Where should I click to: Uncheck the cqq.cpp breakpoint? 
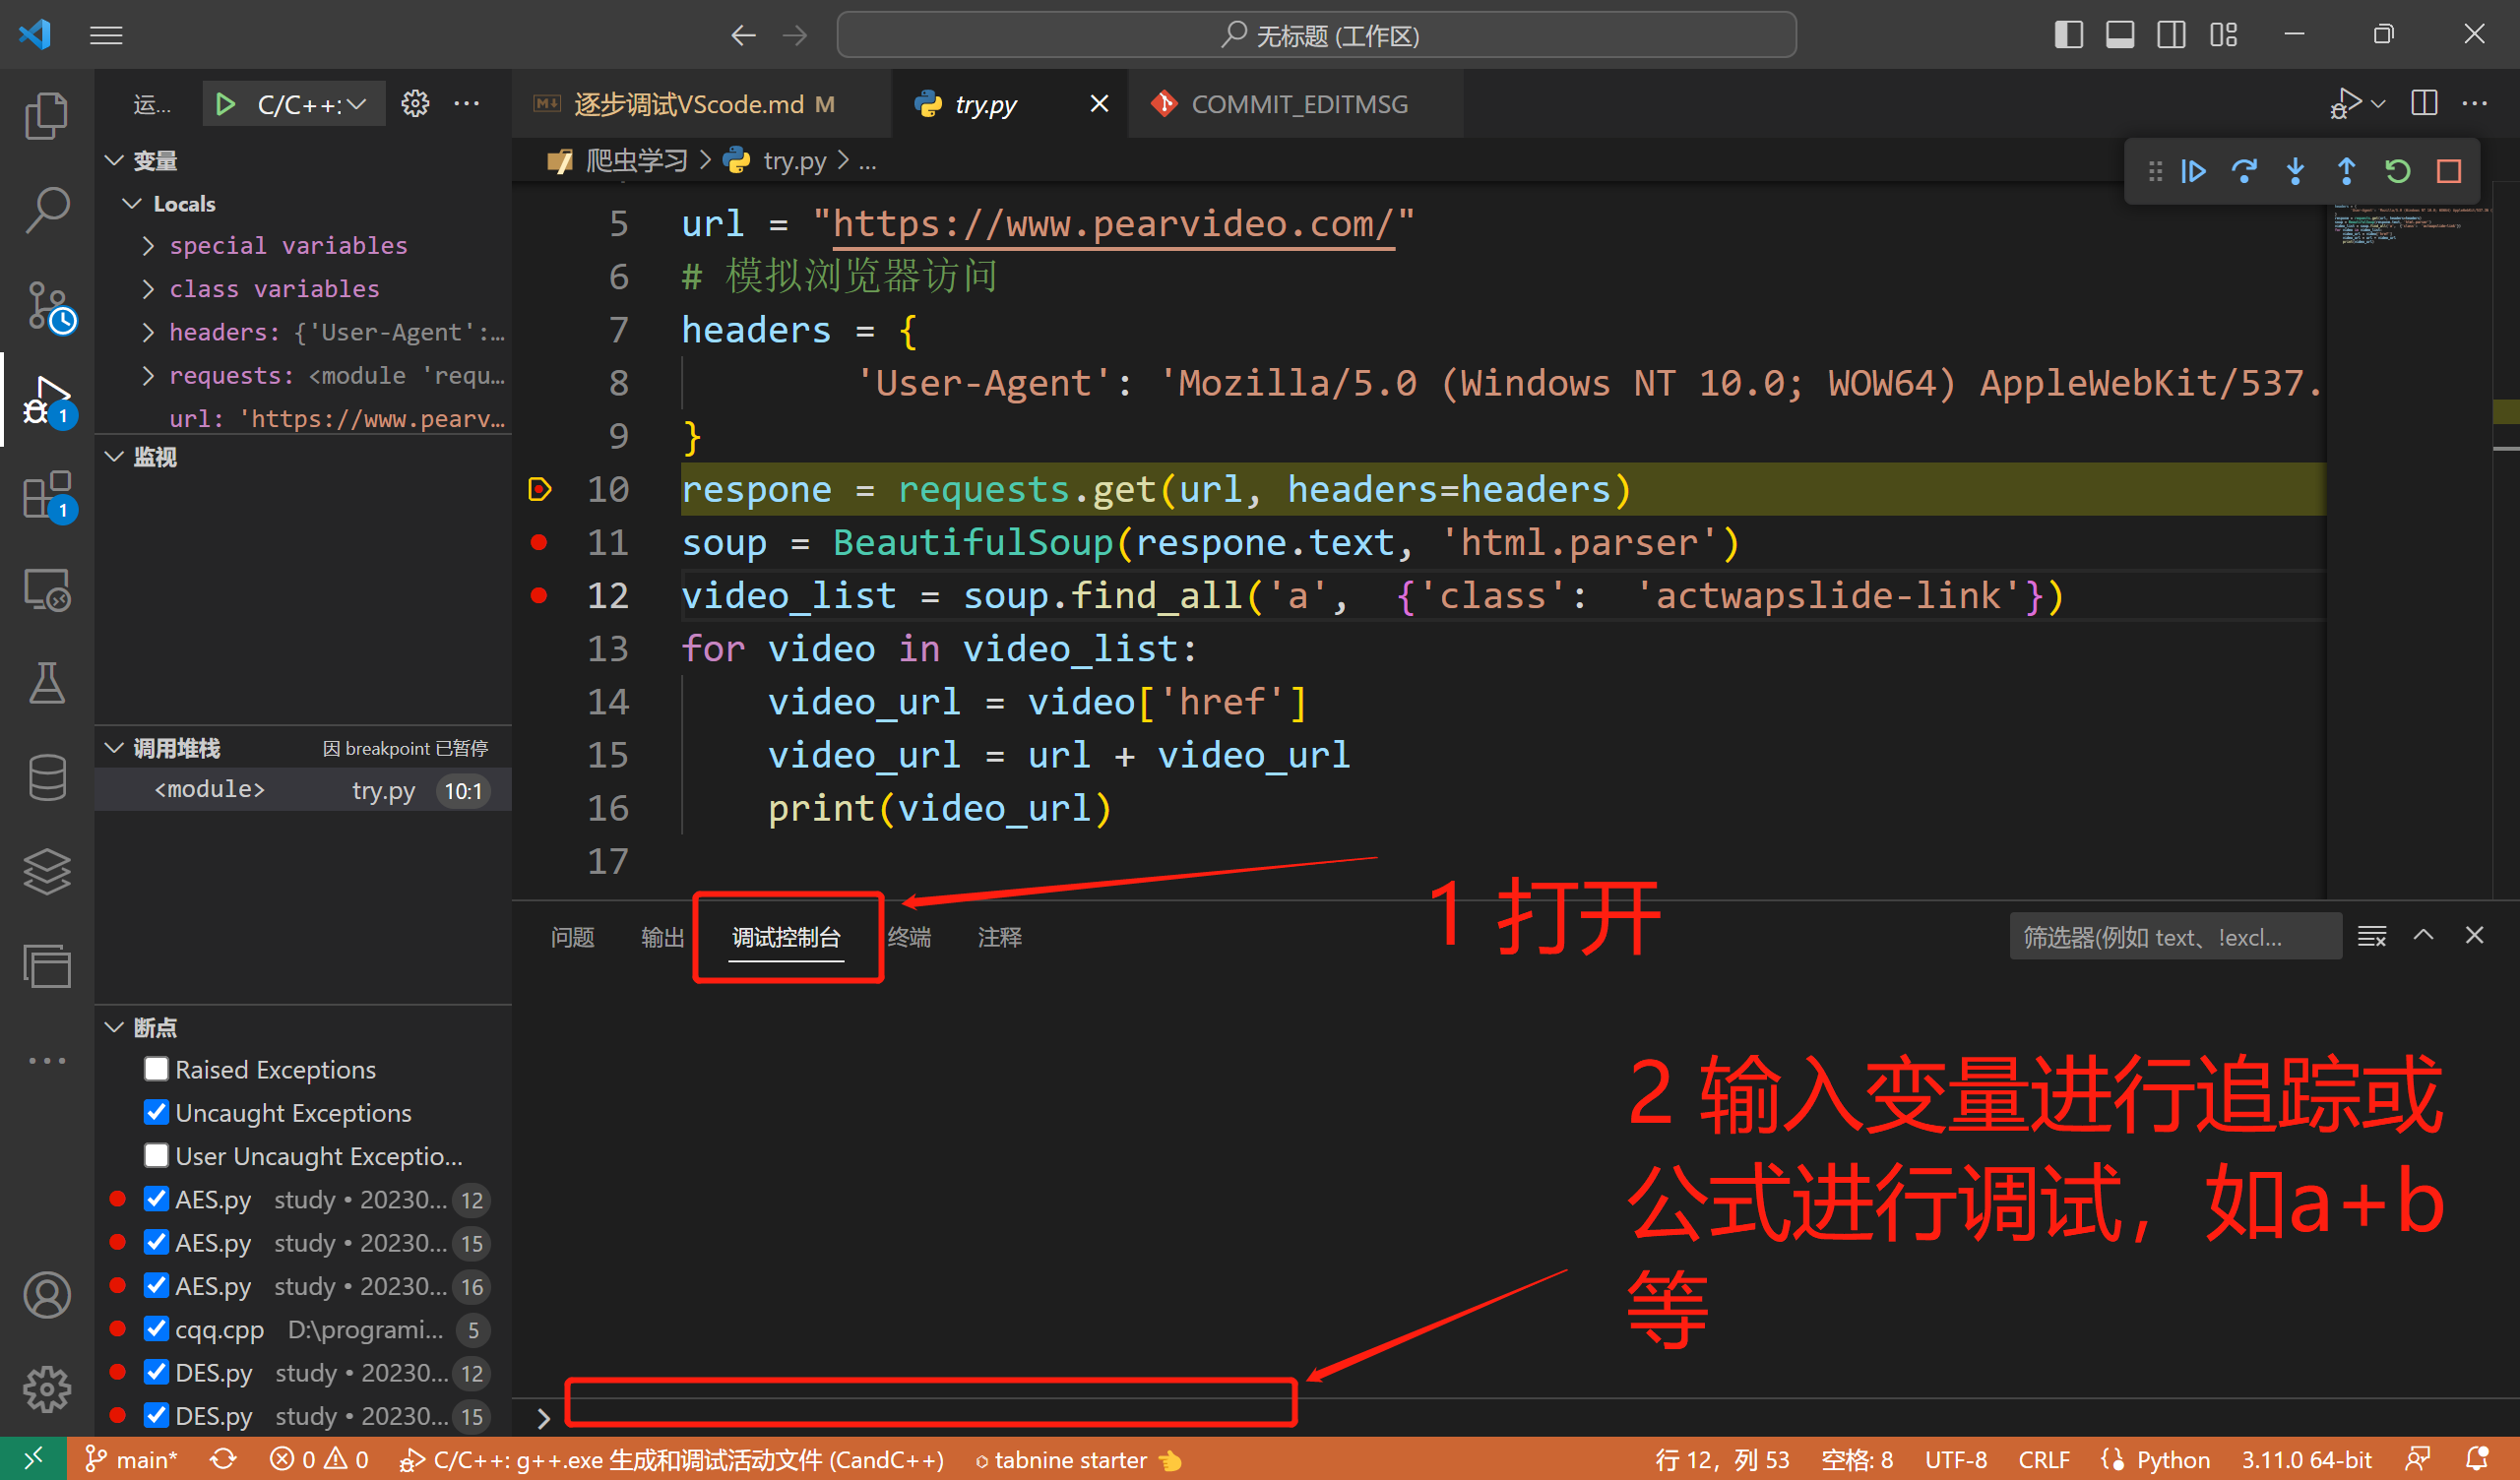156,1329
